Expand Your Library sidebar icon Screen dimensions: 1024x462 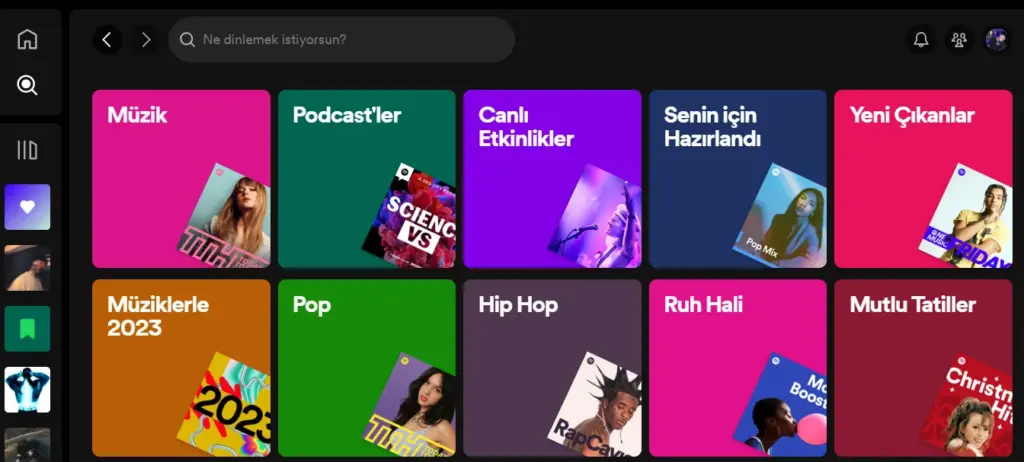coord(28,151)
